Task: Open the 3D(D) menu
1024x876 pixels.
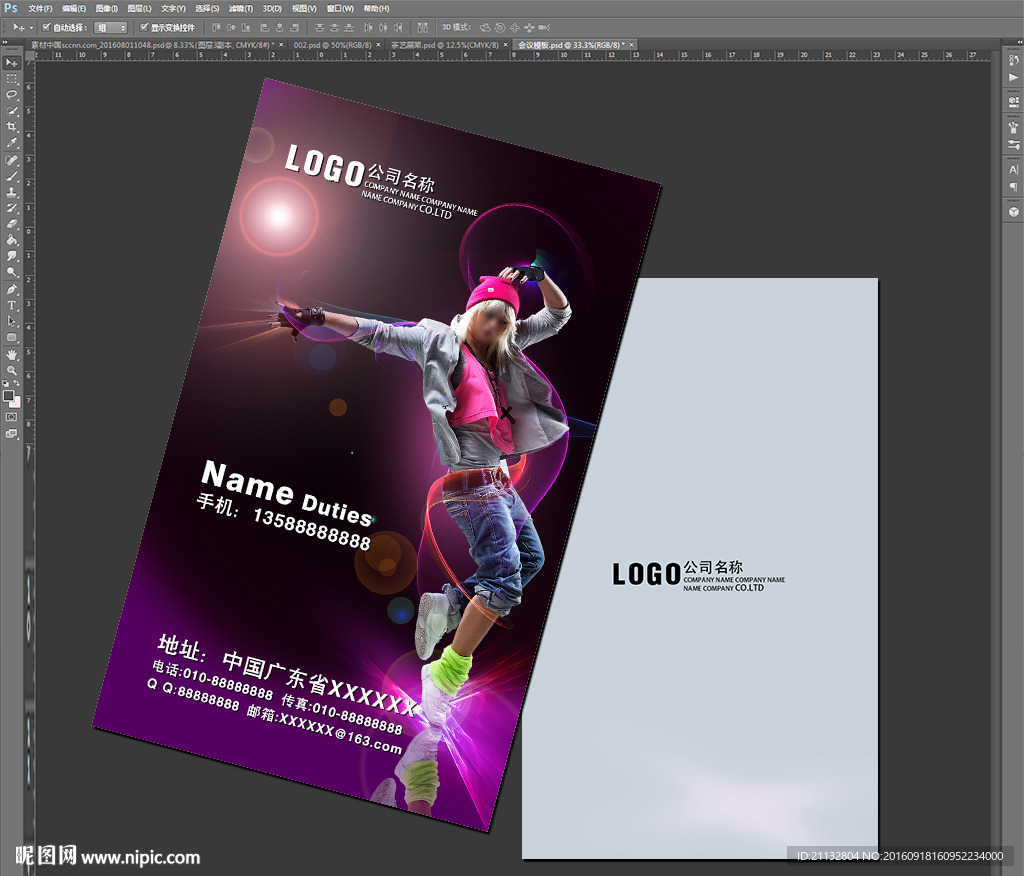Action: click(272, 8)
